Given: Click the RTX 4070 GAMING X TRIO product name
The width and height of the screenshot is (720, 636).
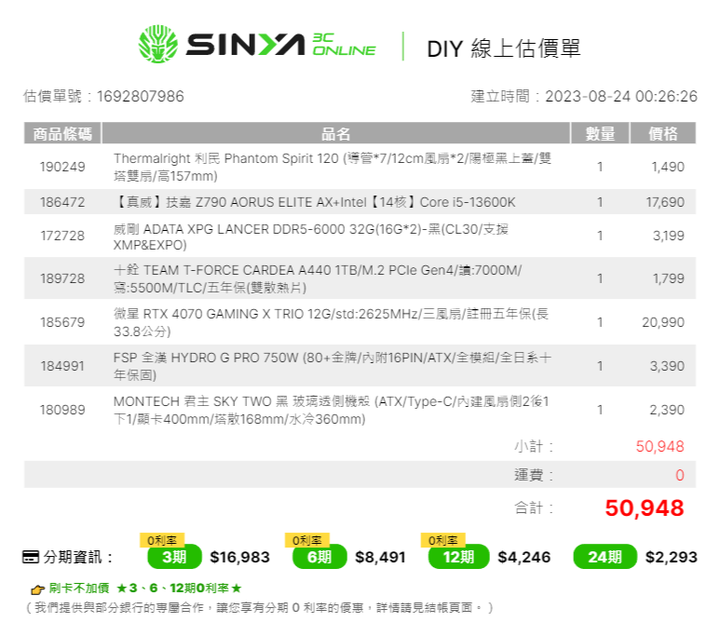Looking at the screenshot, I should coord(331,322).
